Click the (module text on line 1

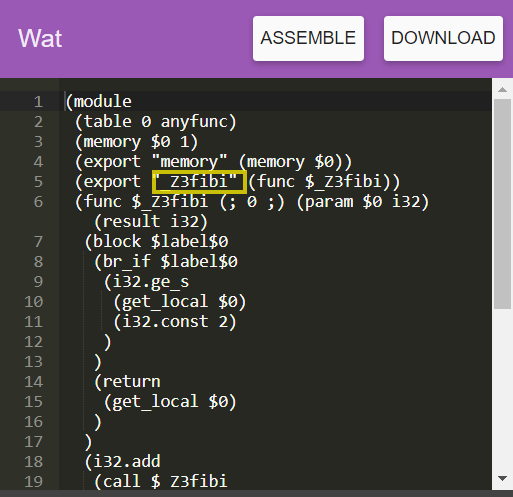pyautogui.click(x=99, y=102)
